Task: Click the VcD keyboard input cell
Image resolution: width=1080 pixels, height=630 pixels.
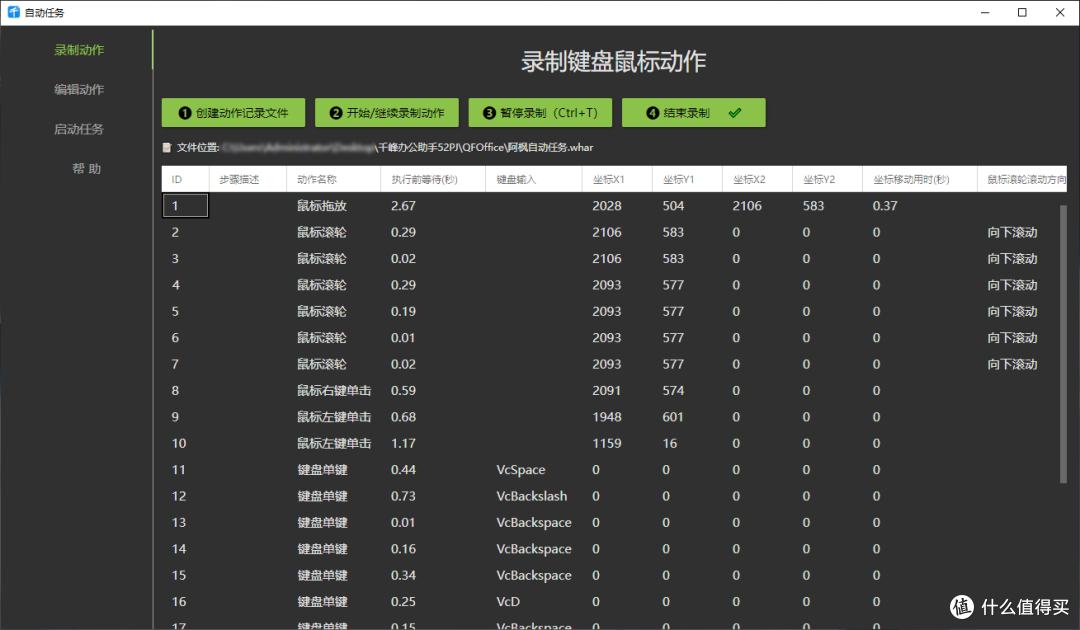Action: point(508,602)
